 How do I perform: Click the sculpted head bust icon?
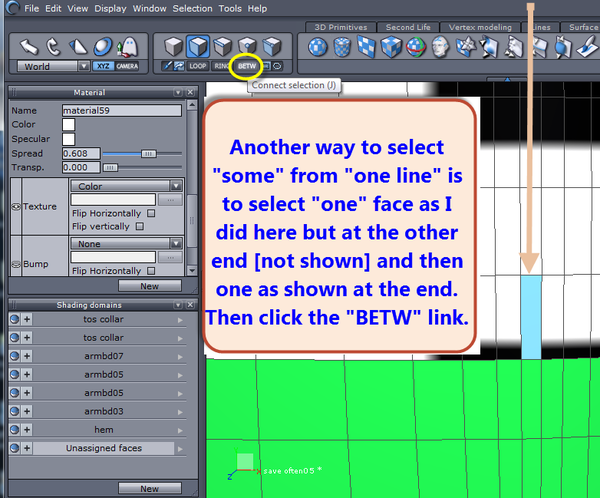click(x=440, y=47)
